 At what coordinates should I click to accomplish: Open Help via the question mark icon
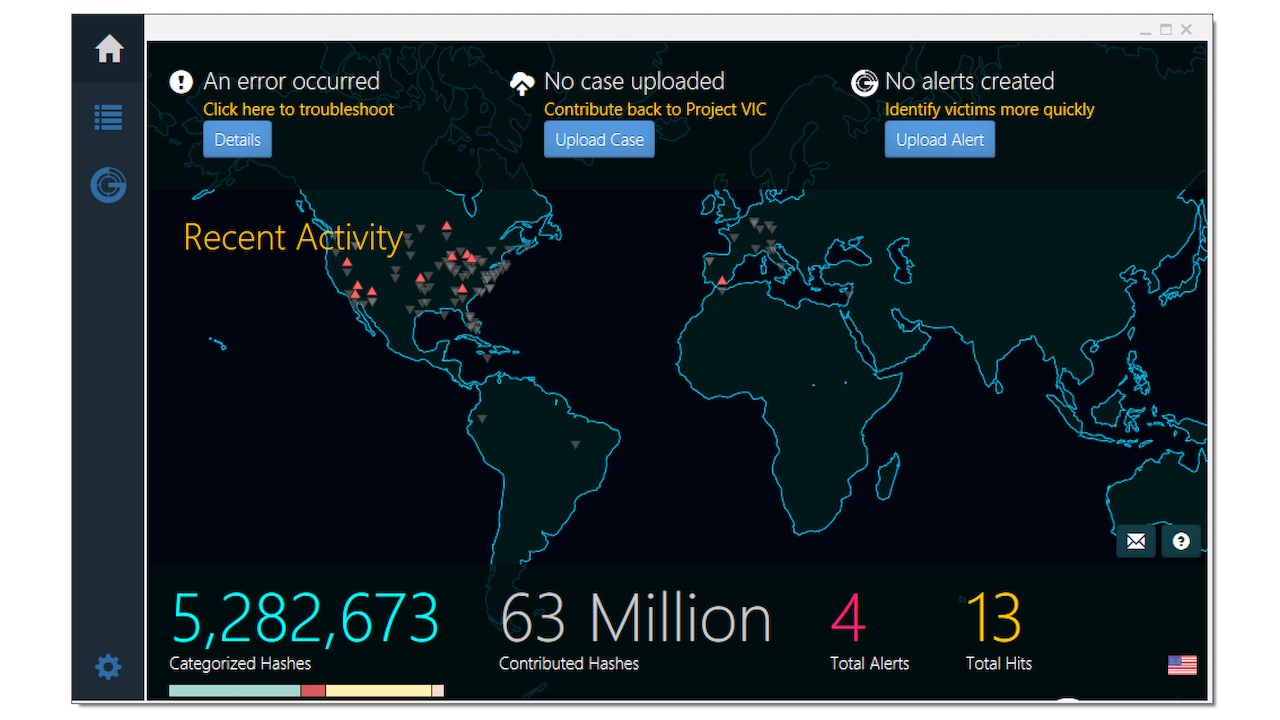[x=1181, y=541]
